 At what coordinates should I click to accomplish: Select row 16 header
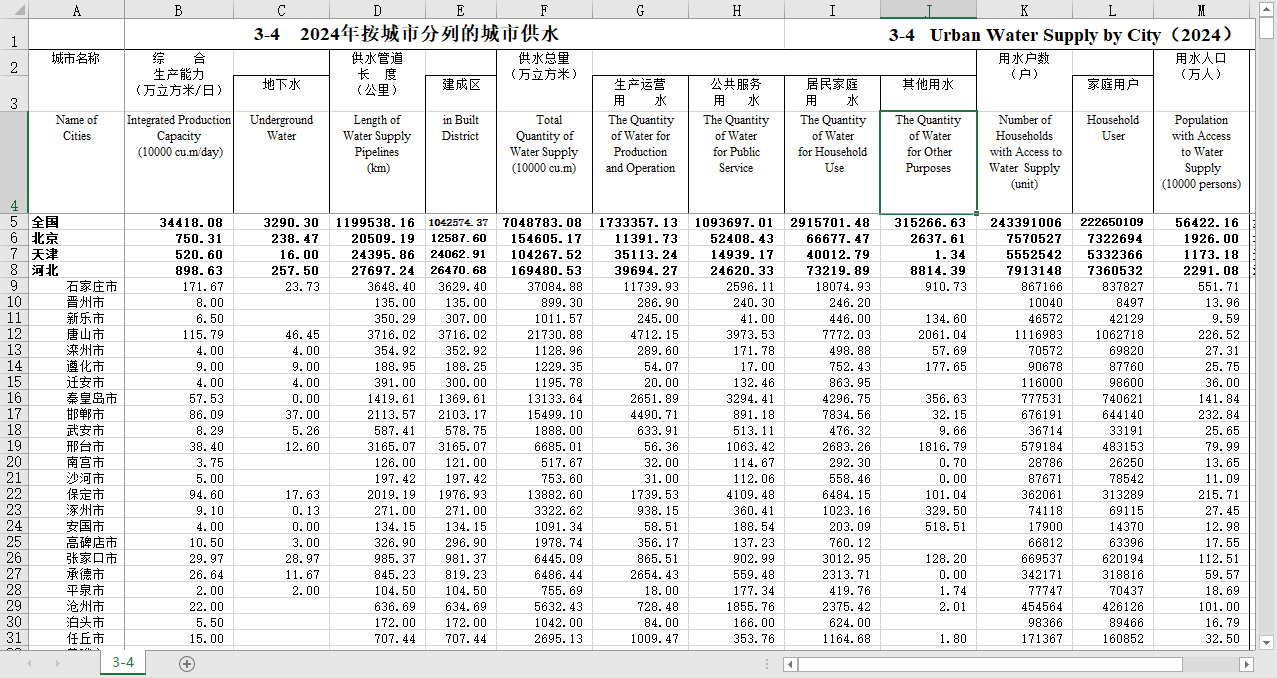(x=14, y=398)
